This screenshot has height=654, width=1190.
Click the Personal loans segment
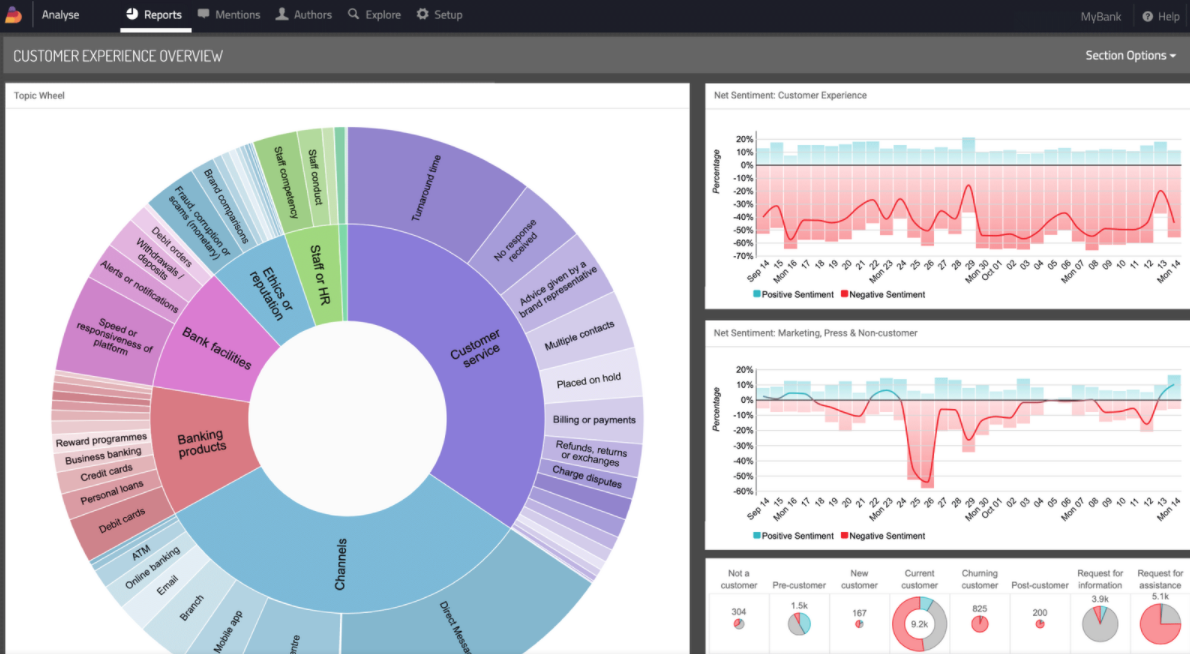click(x=112, y=492)
